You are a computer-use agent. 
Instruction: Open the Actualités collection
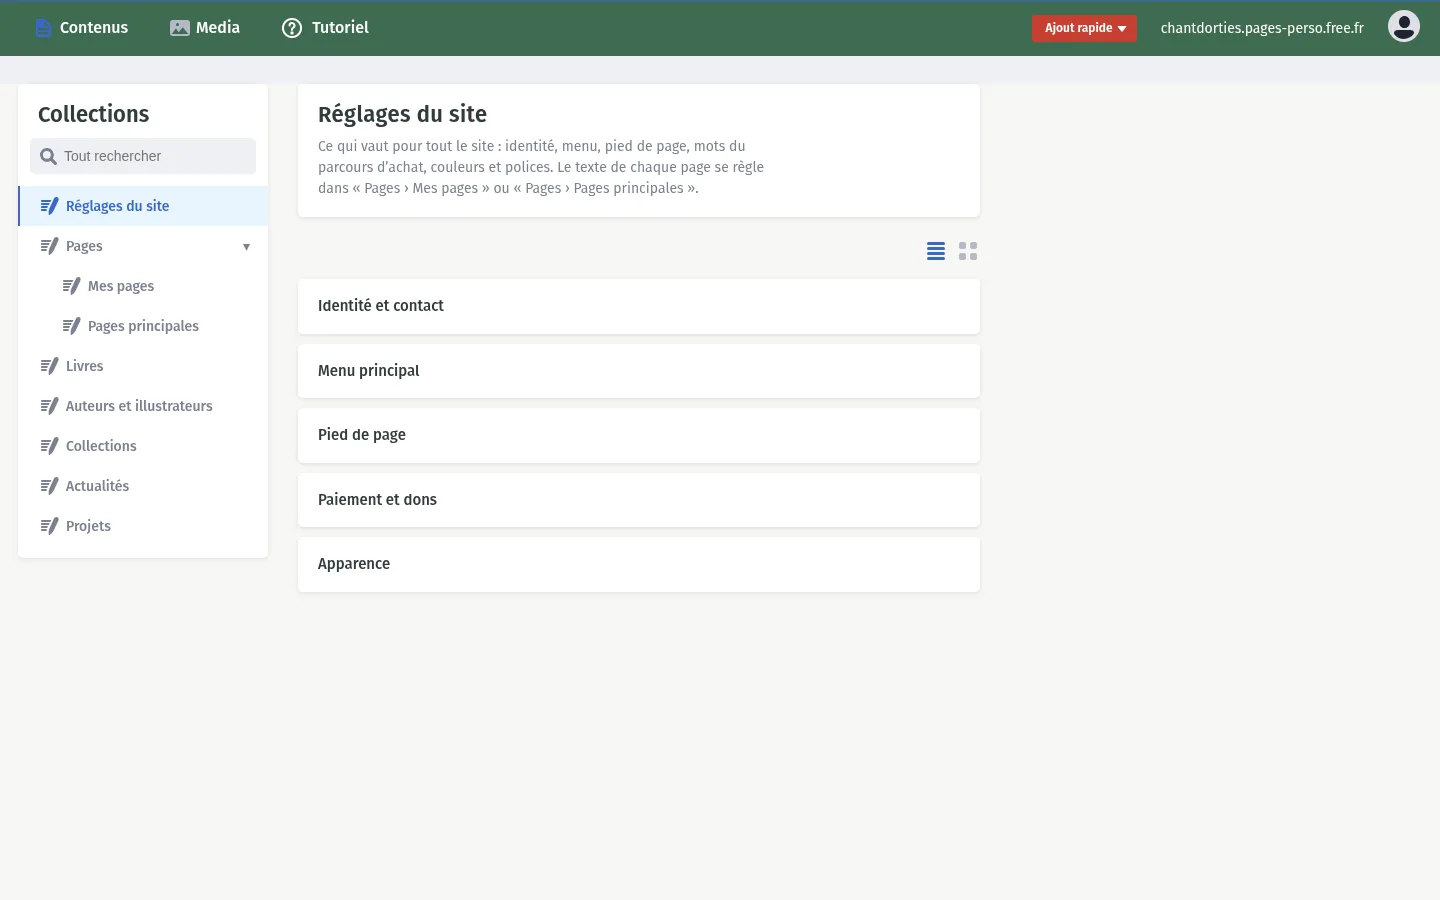143,486
